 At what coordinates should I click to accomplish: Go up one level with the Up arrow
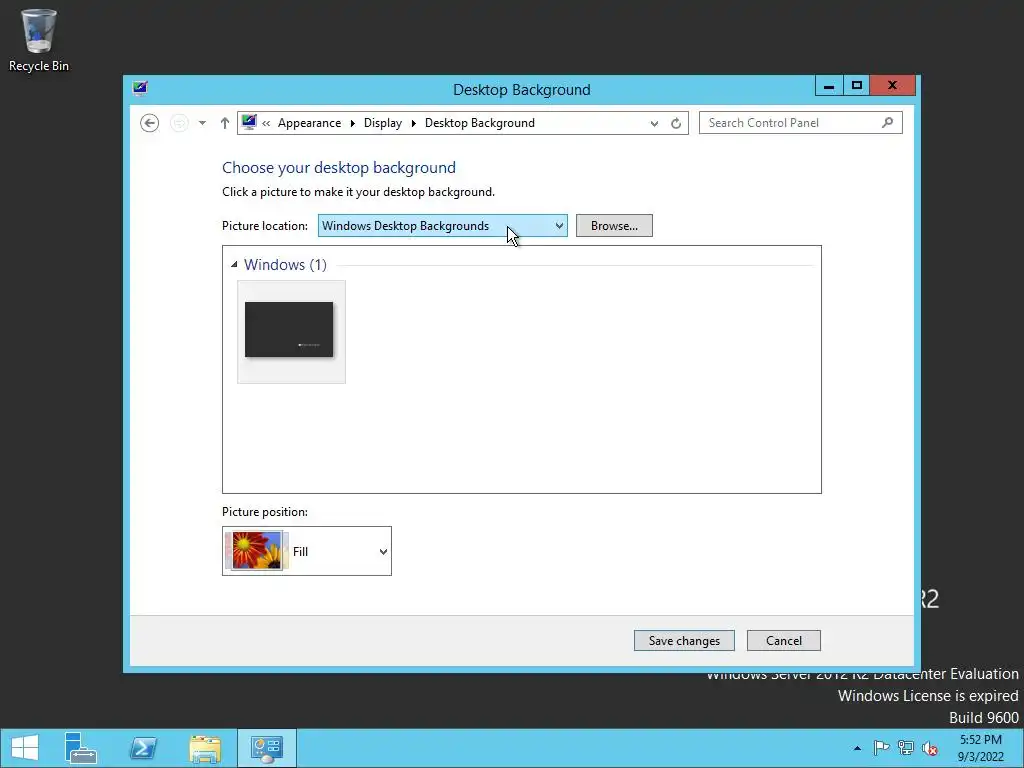pyautogui.click(x=225, y=123)
